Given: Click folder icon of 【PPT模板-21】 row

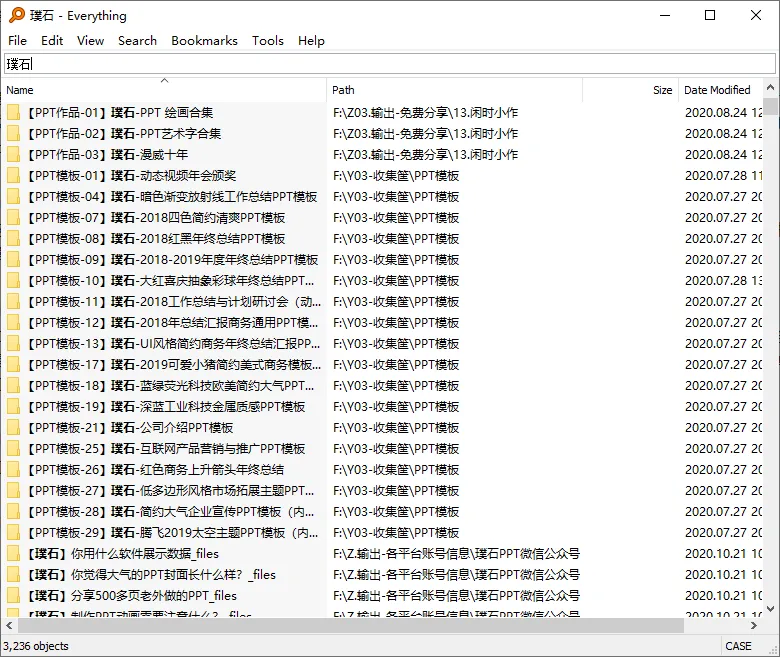Looking at the screenshot, I should [13, 428].
